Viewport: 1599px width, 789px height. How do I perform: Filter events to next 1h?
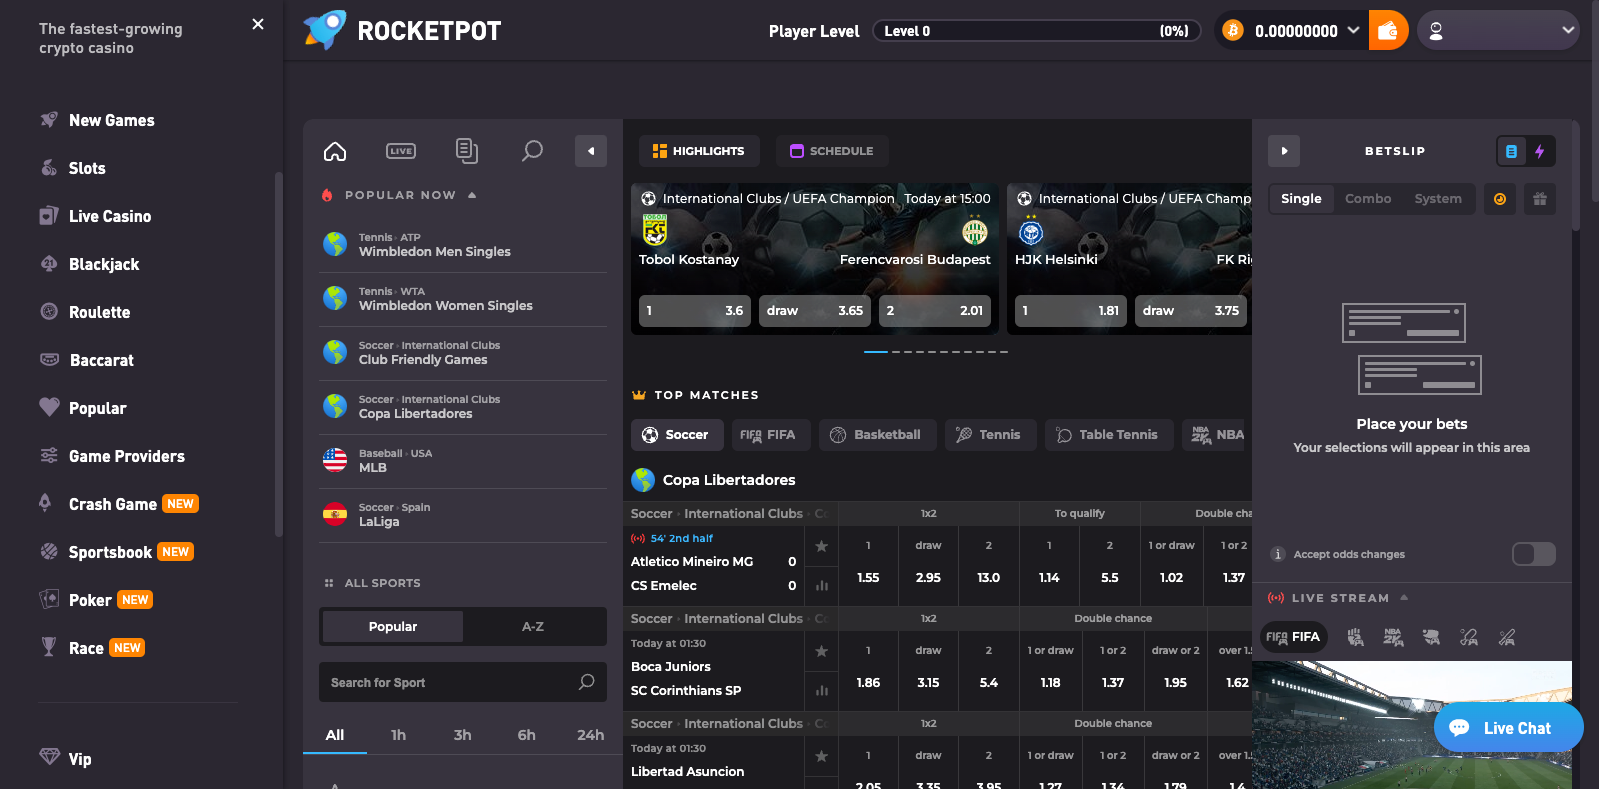398,735
